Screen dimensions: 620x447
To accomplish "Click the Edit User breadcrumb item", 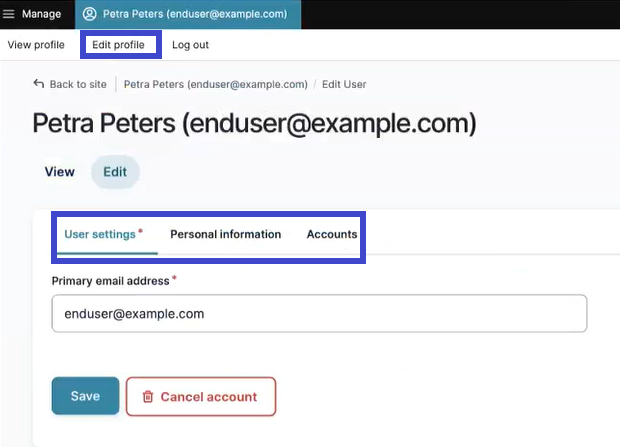I will (344, 85).
